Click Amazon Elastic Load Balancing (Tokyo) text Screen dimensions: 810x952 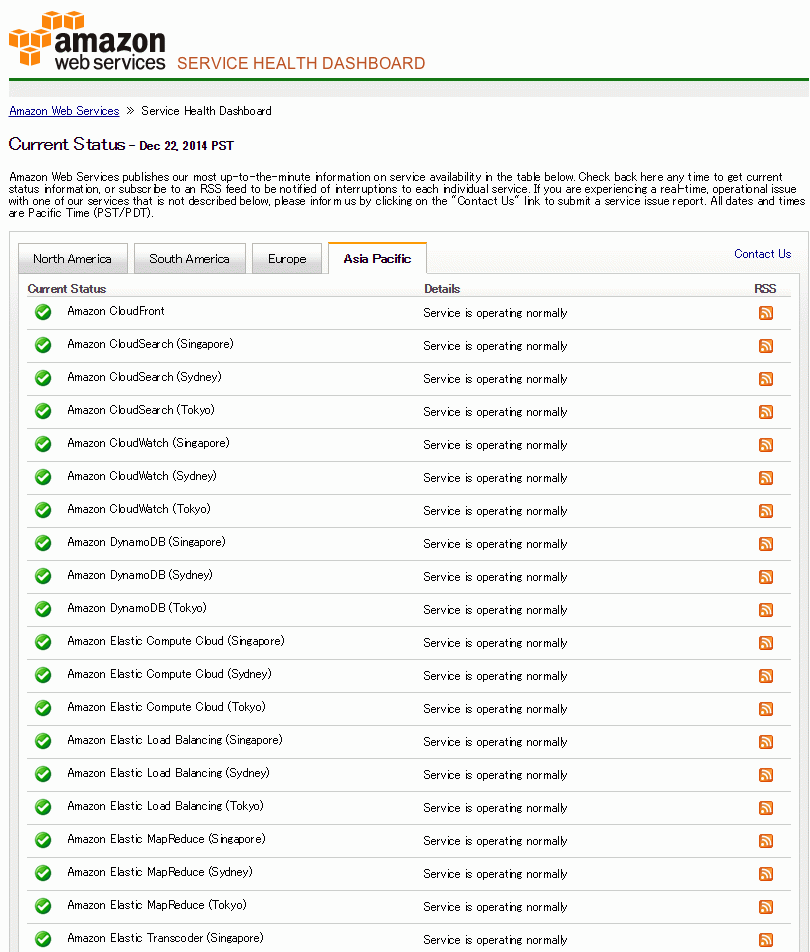[165, 806]
